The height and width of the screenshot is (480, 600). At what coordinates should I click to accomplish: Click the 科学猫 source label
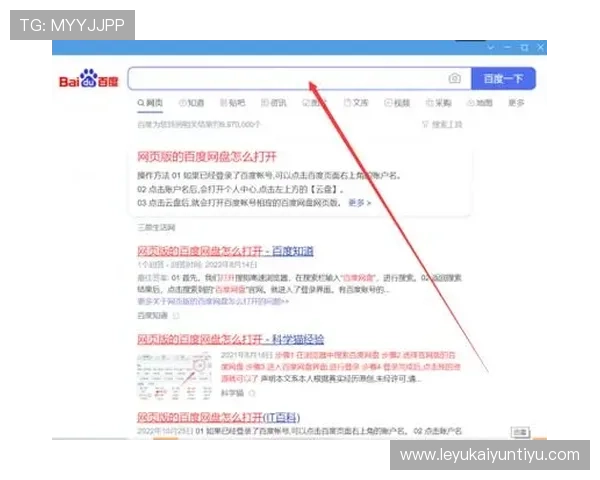pos(232,393)
